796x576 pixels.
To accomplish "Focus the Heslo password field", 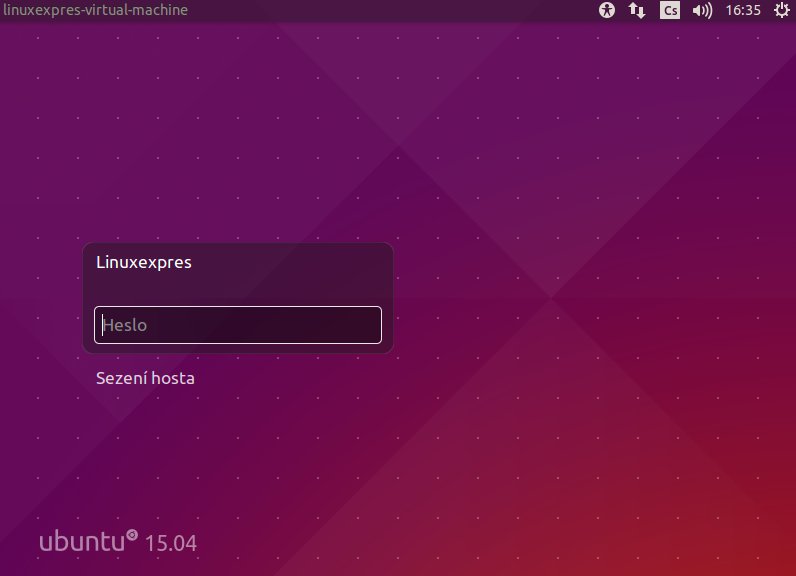I will pos(238,325).
